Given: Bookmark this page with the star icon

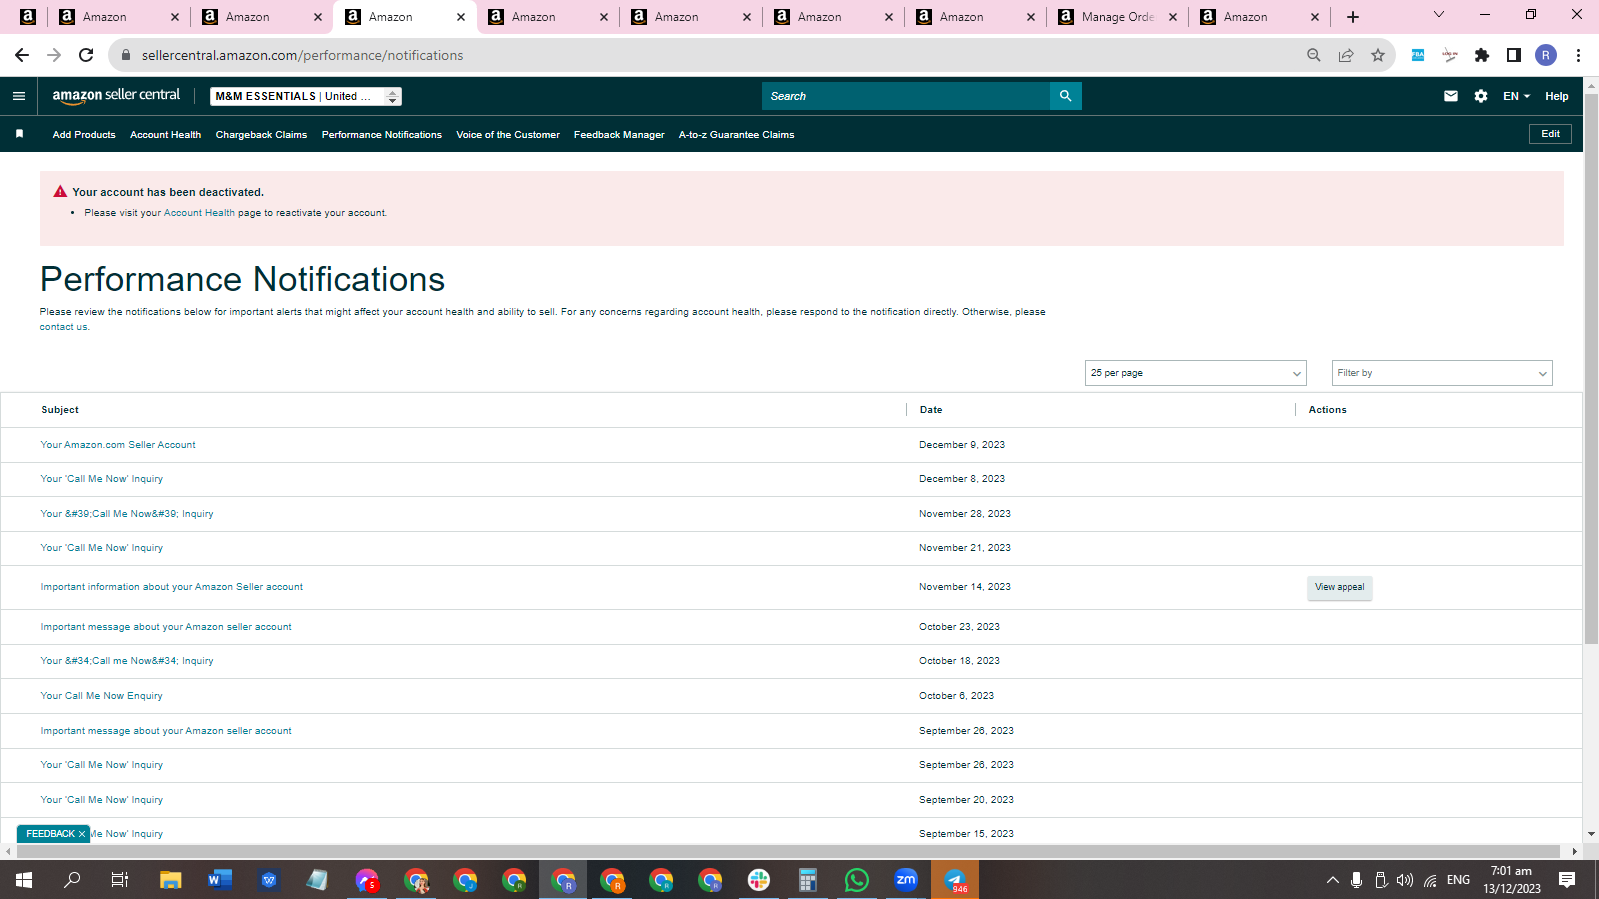Looking at the screenshot, I should (1378, 55).
